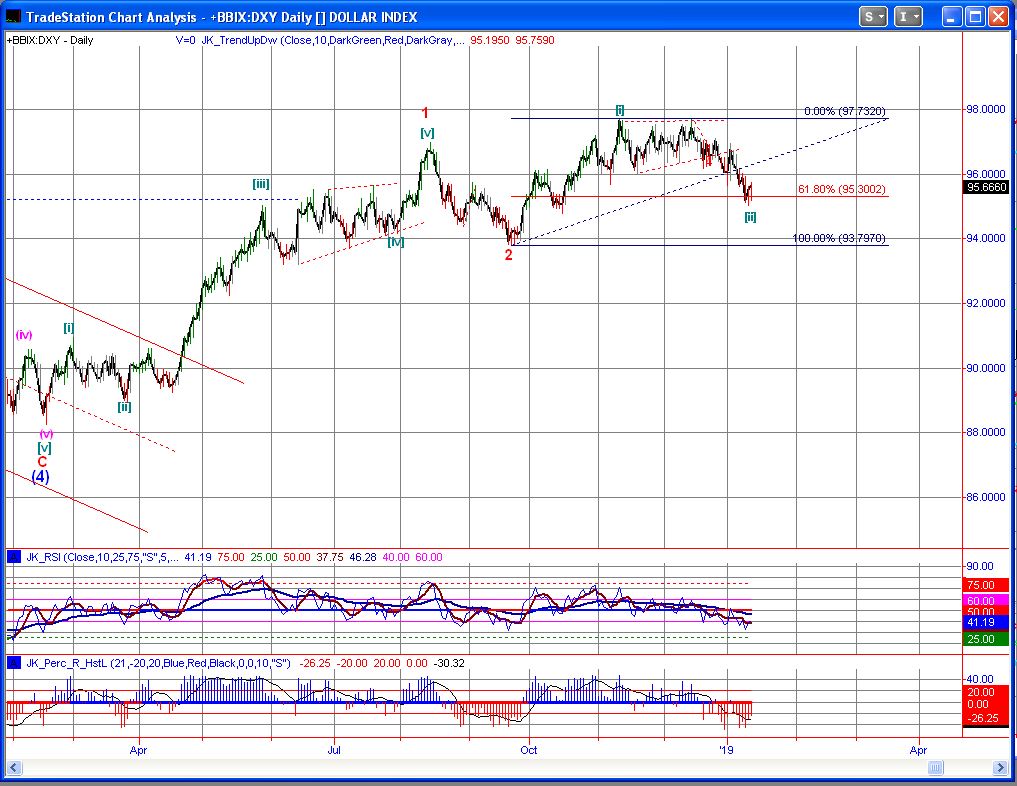
Task: Open the S dropdown in the title bar
Action: [x=873, y=17]
